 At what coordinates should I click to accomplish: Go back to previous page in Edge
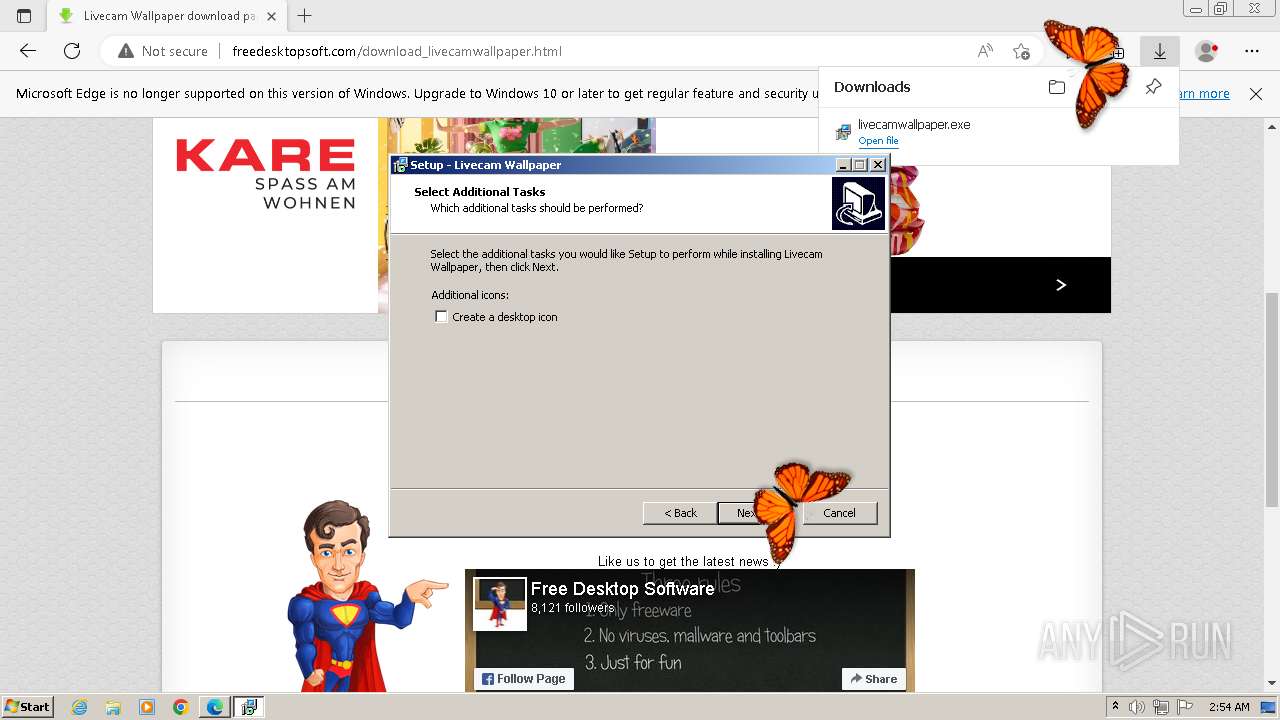tap(28, 51)
